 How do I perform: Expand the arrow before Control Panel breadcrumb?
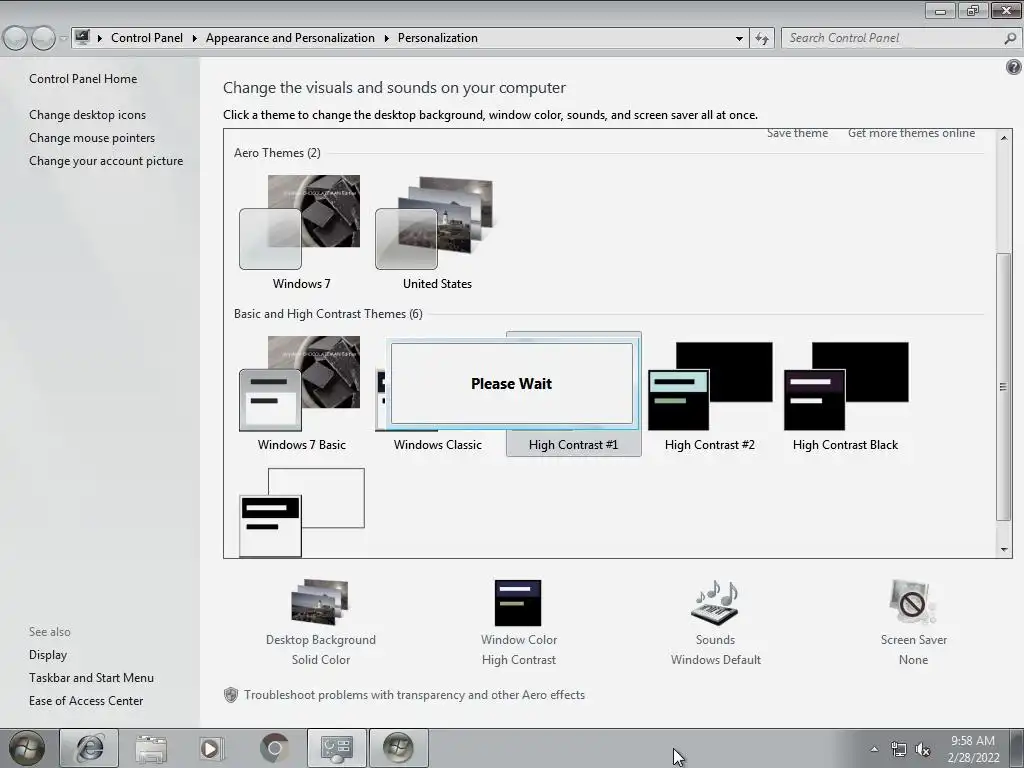click(x=100, y=39)
